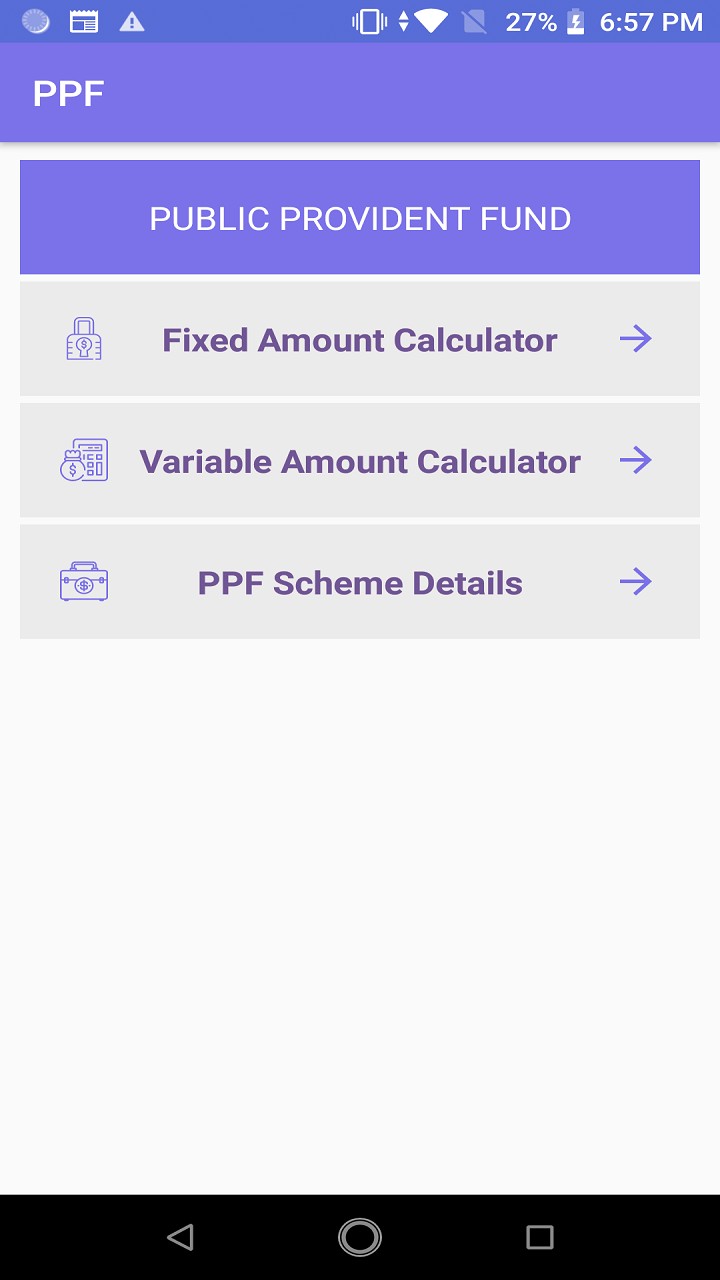Tap the Android home circle button

(360, 1238)
